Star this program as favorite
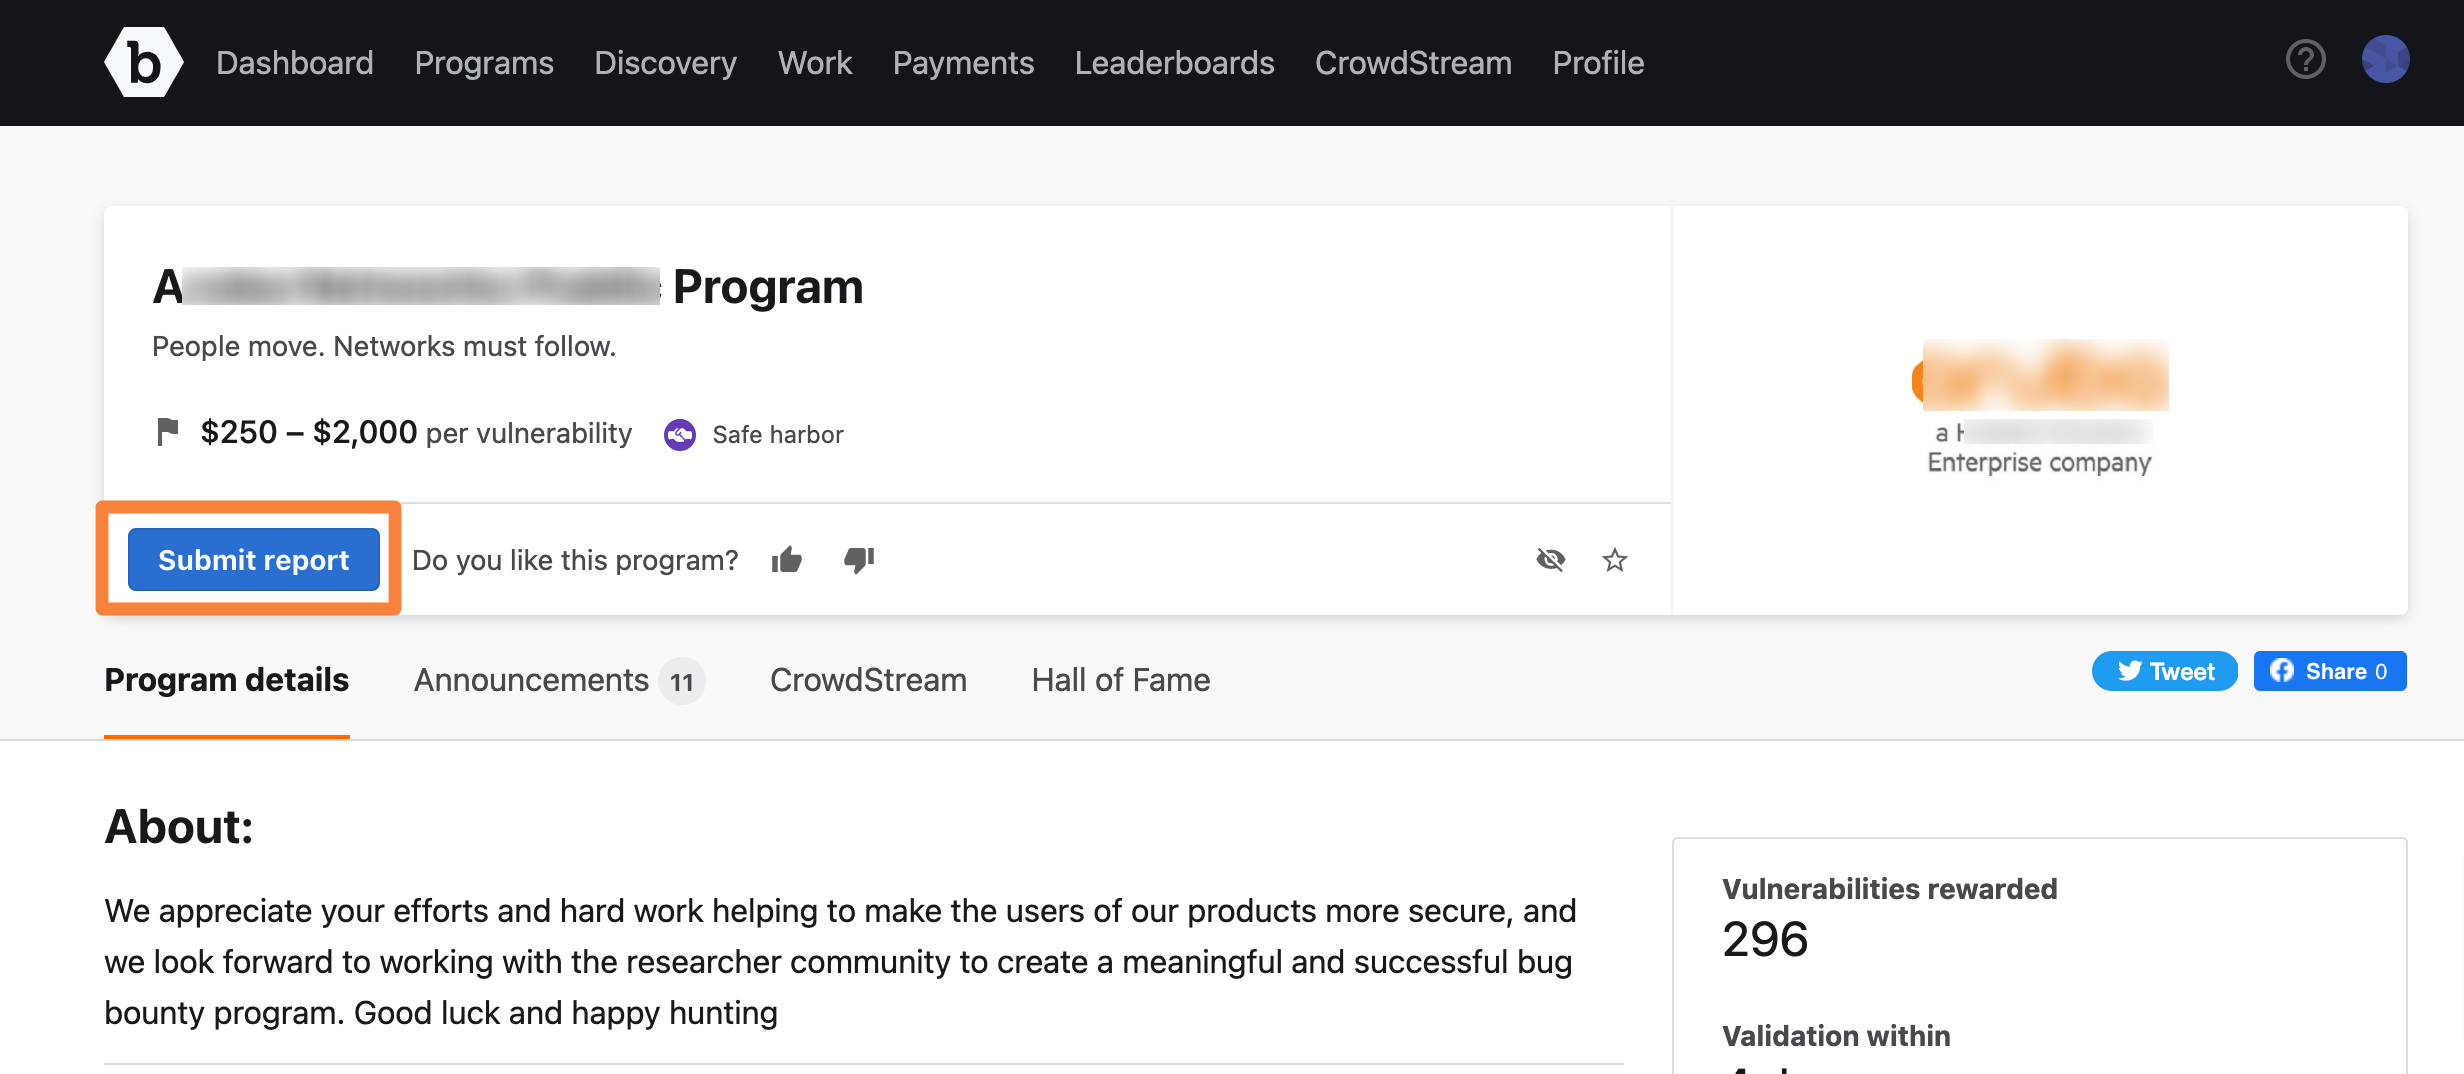Screen dimensions: 2464x1074 pos(1614,559)
